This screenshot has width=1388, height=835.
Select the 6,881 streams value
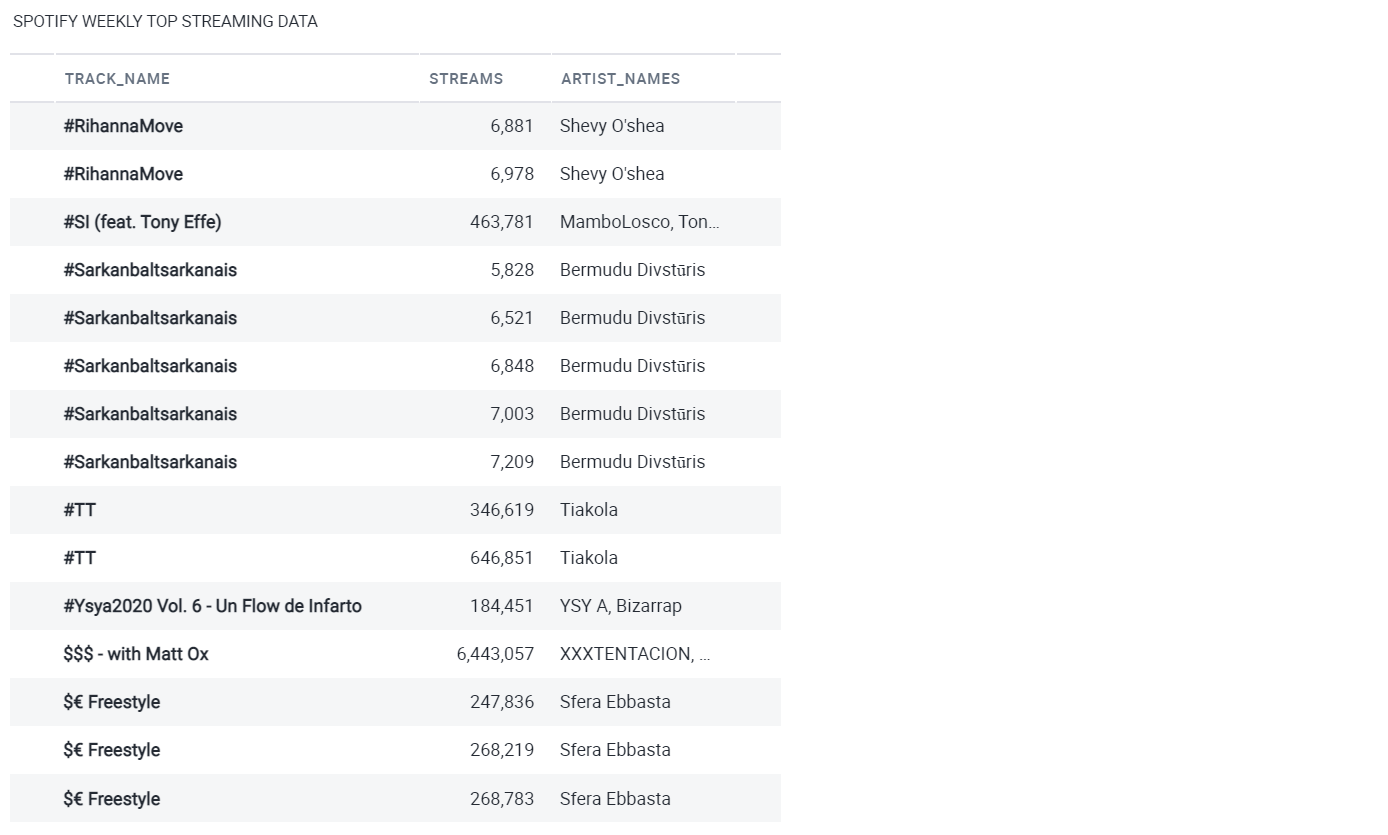(512, 126)
